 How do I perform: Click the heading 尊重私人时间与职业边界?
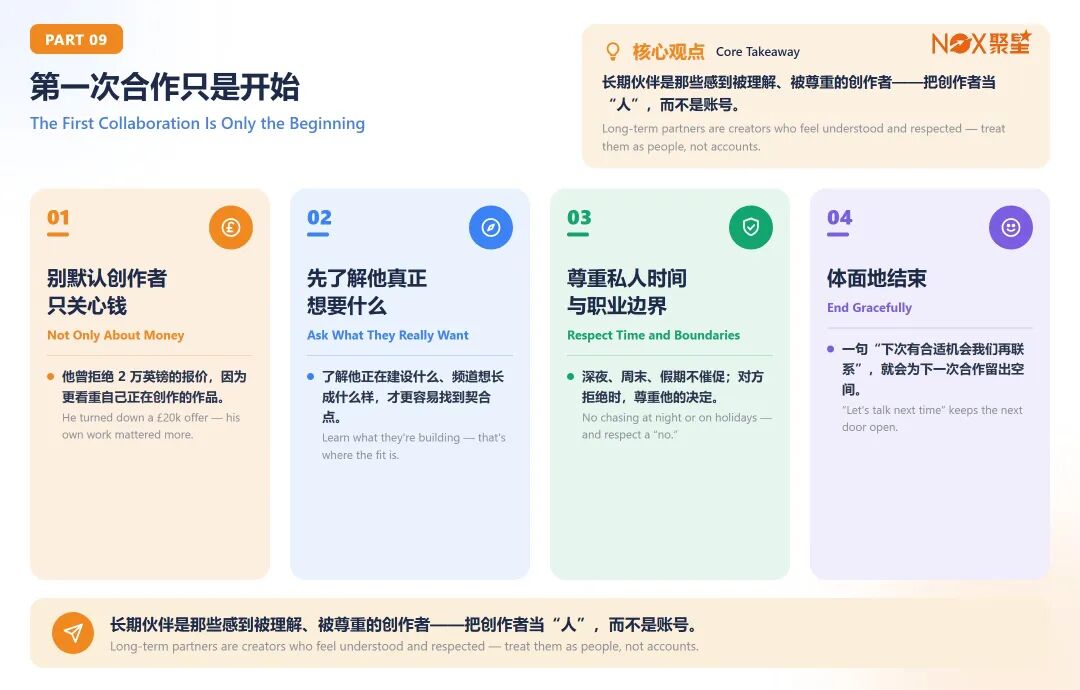coord(627,292)
